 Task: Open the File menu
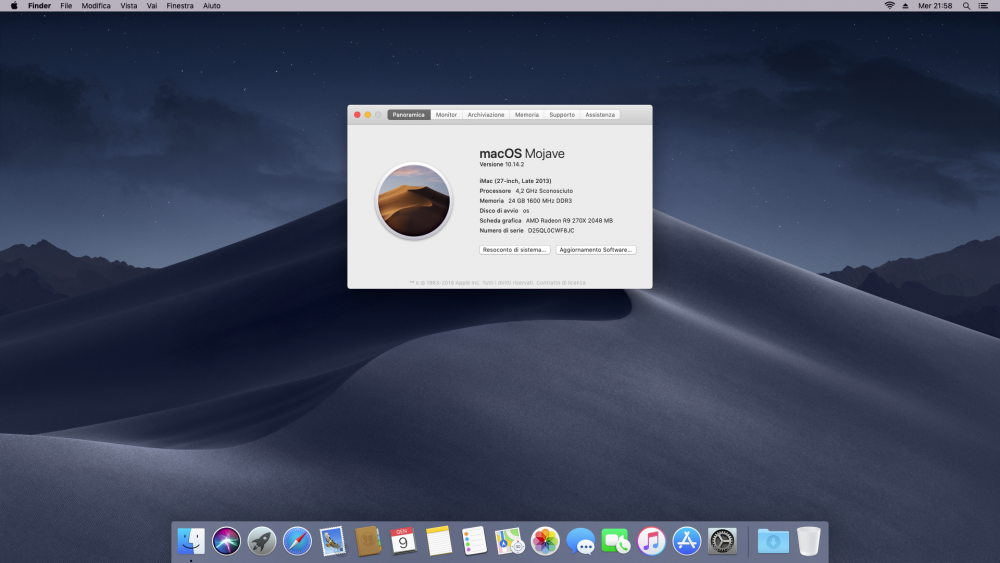[66, 6]
